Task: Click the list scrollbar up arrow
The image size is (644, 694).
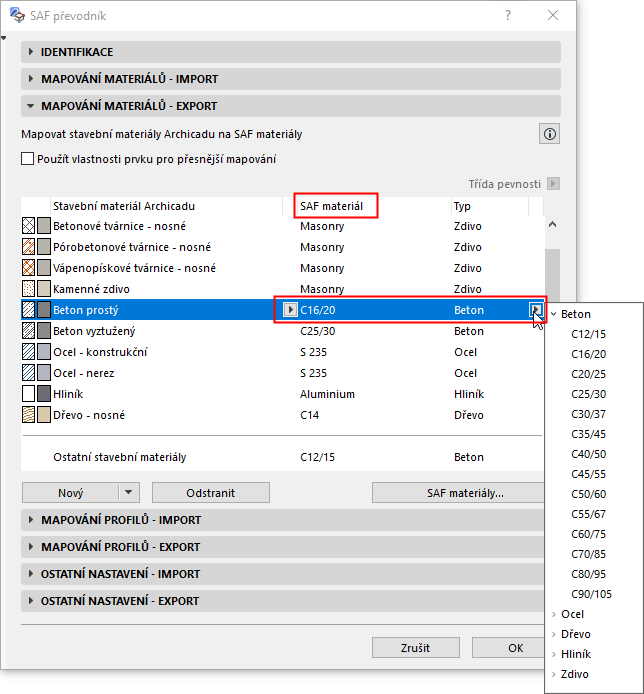Action: click(x=552, y=224)
